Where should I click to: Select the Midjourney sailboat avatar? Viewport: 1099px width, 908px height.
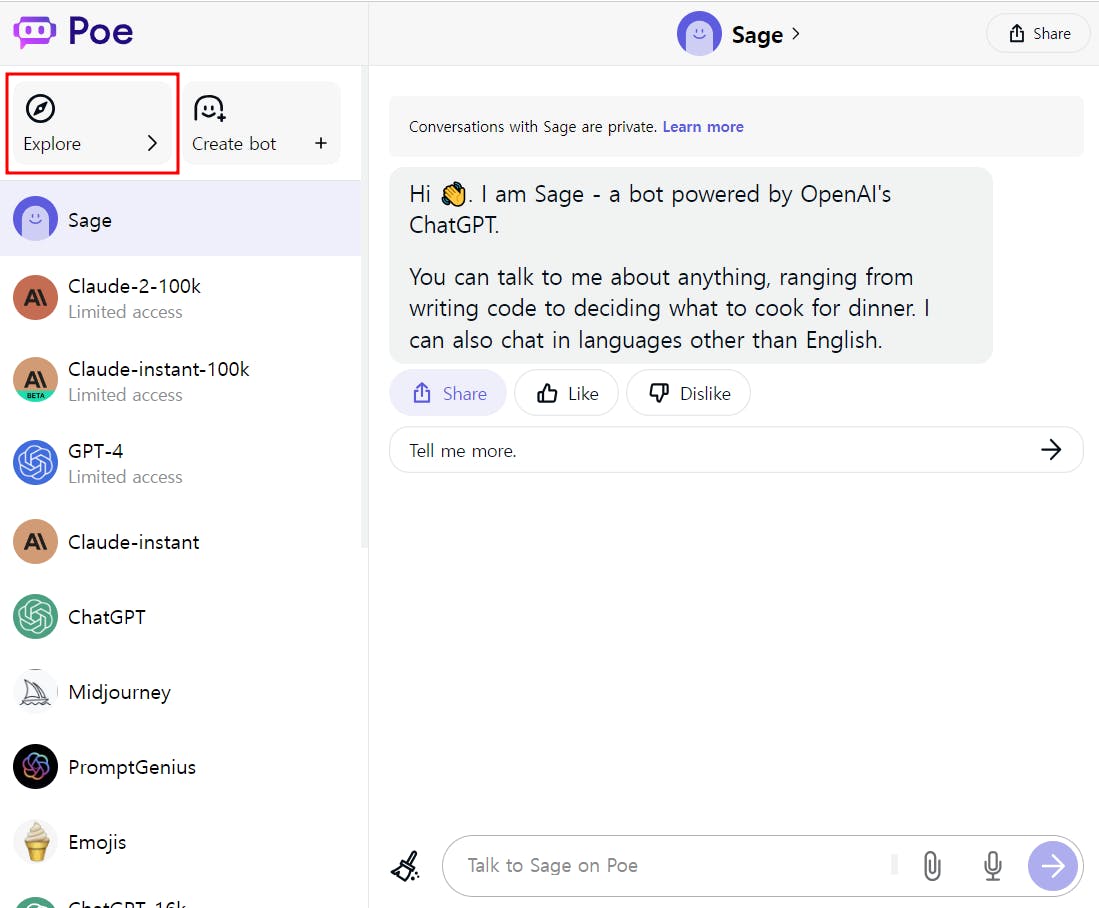pyautogui.click(x=35, y=691)
